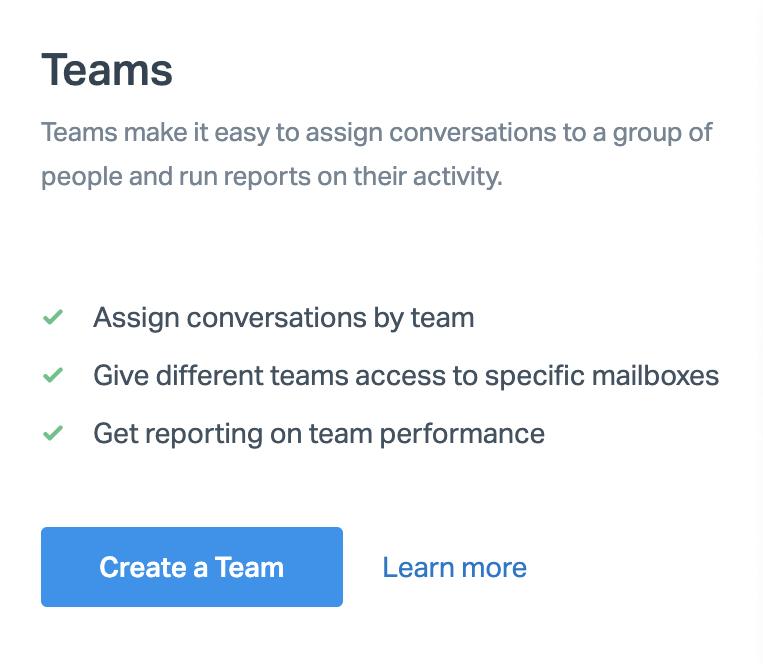Select the last green tick in the feature list
This screenshot has height=664, width=763.
coord(53,434)
